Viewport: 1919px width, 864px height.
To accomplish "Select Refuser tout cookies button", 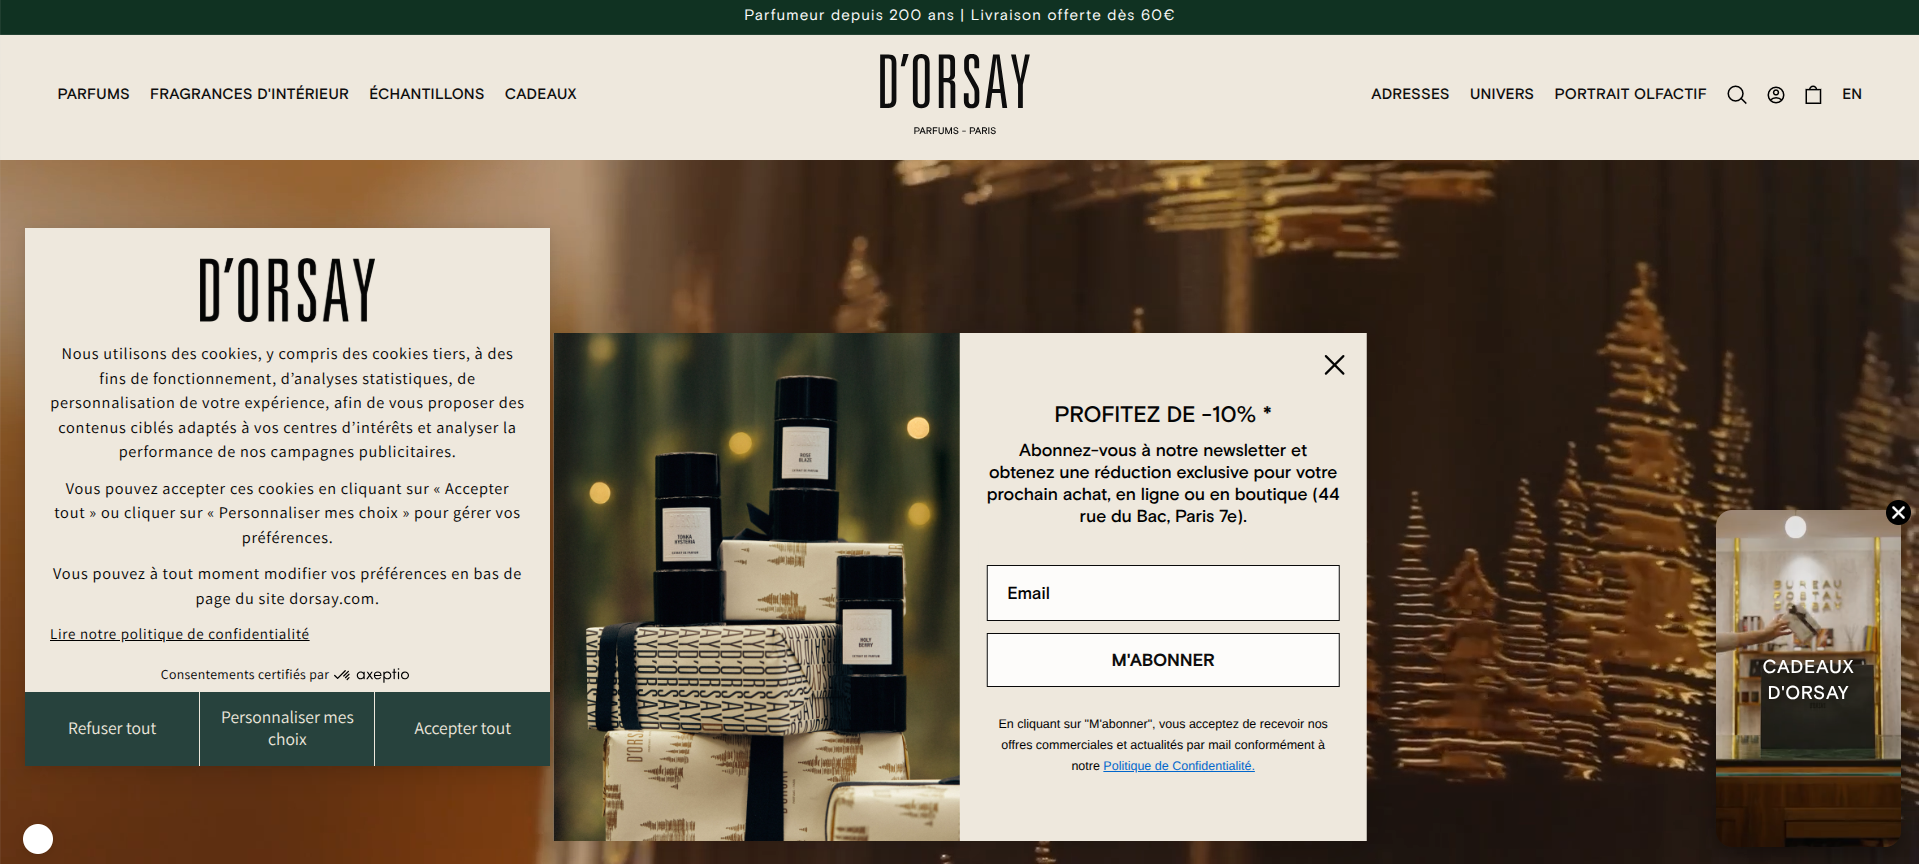I will [x=112, y=729].
